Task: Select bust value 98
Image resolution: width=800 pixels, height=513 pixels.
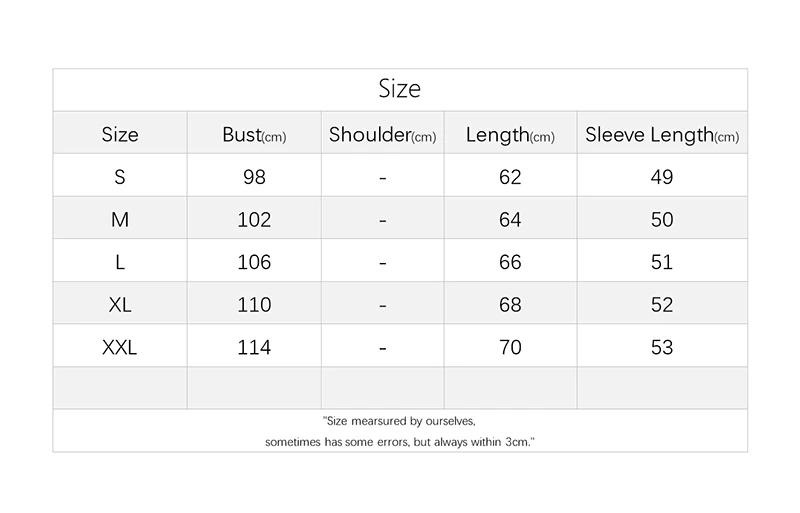Action: point(254,177)
